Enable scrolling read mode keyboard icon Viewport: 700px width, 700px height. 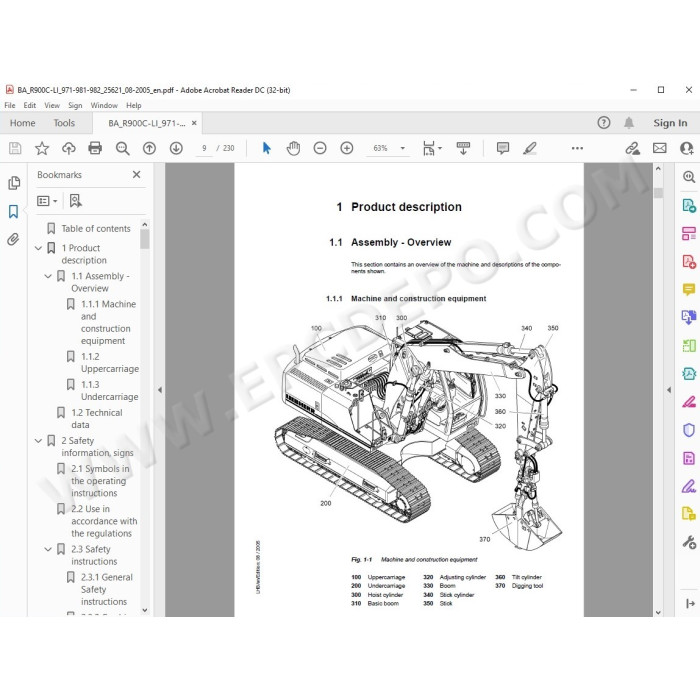(x=463, y=148)
